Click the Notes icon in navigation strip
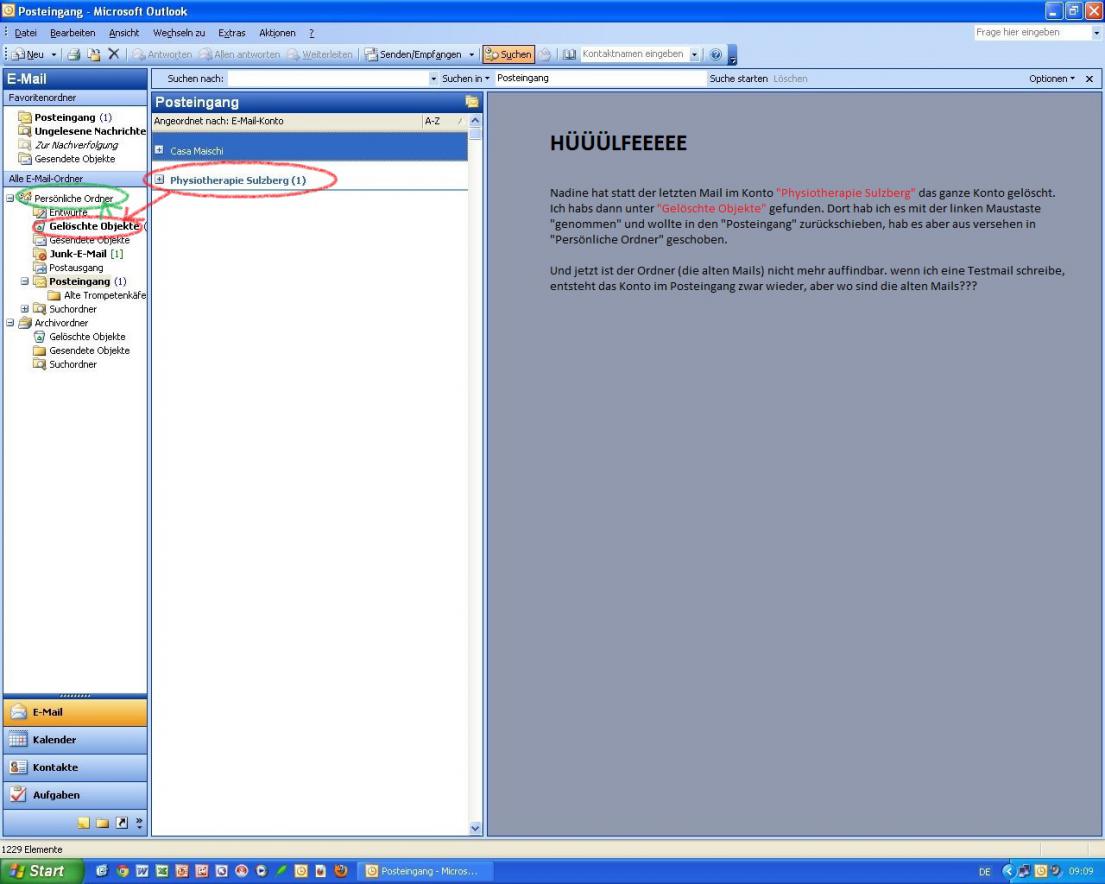 (x=84, y=823)
